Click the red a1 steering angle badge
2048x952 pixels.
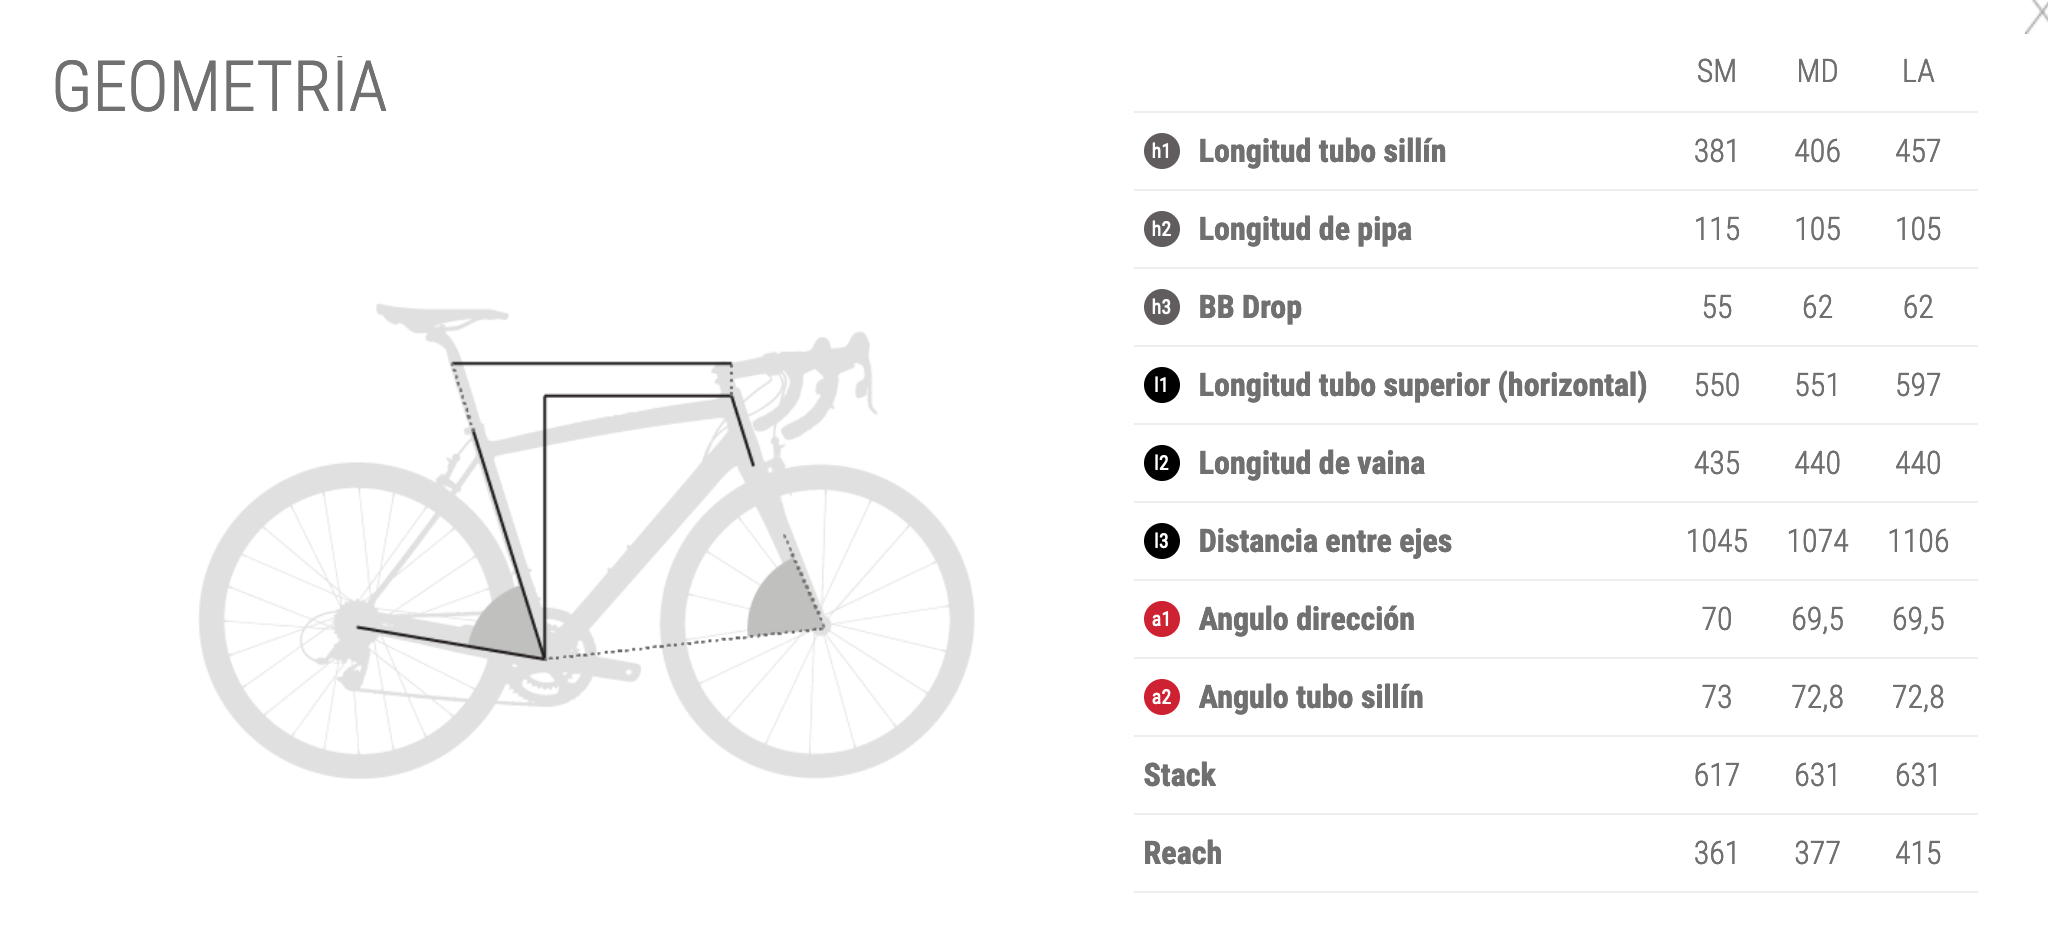pos(1161,619)
